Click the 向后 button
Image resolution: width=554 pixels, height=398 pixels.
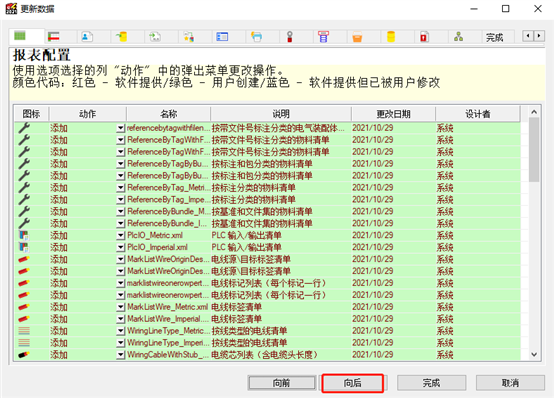352,383
